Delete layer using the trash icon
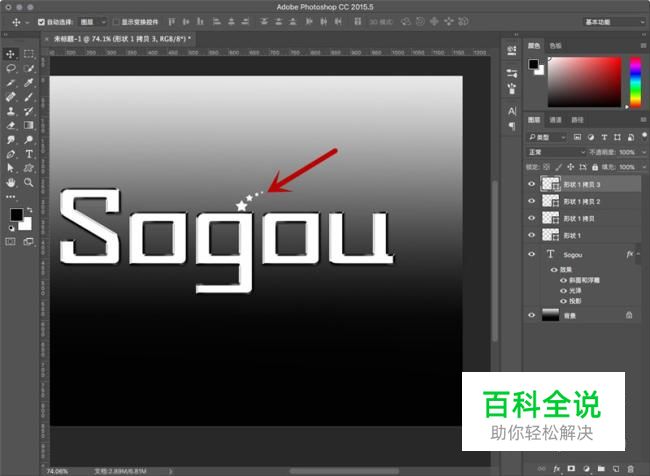Image resolution: width=650 pixels, height=476 pixels. point(631,469)
